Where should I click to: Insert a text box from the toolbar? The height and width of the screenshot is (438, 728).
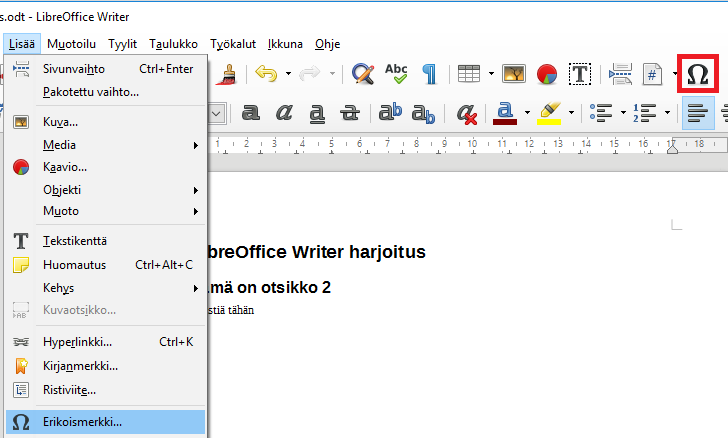pyautogui.click(x=579, y=74)
